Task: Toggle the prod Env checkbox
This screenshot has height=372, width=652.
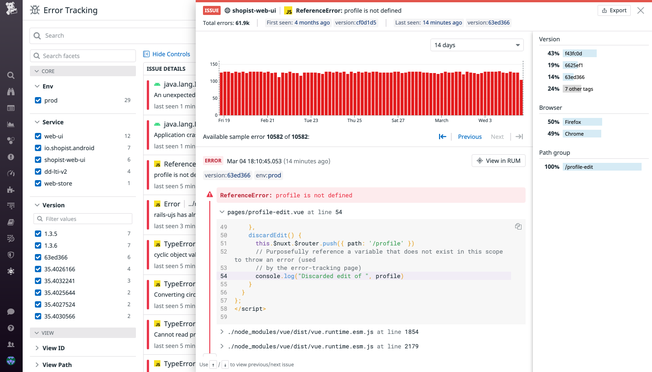Action: pos(38,100)
